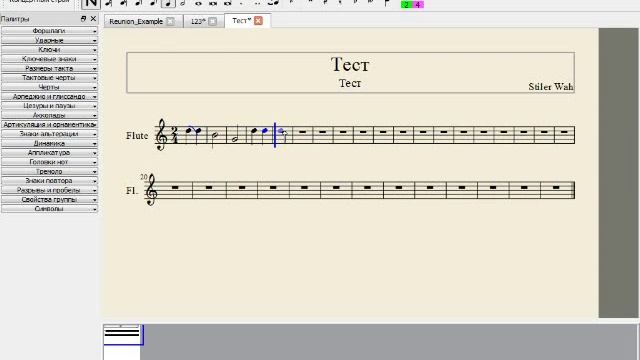The image size is (640, 360).
Task: Expand the Аппликатура palette
Action: coord(49,153)
